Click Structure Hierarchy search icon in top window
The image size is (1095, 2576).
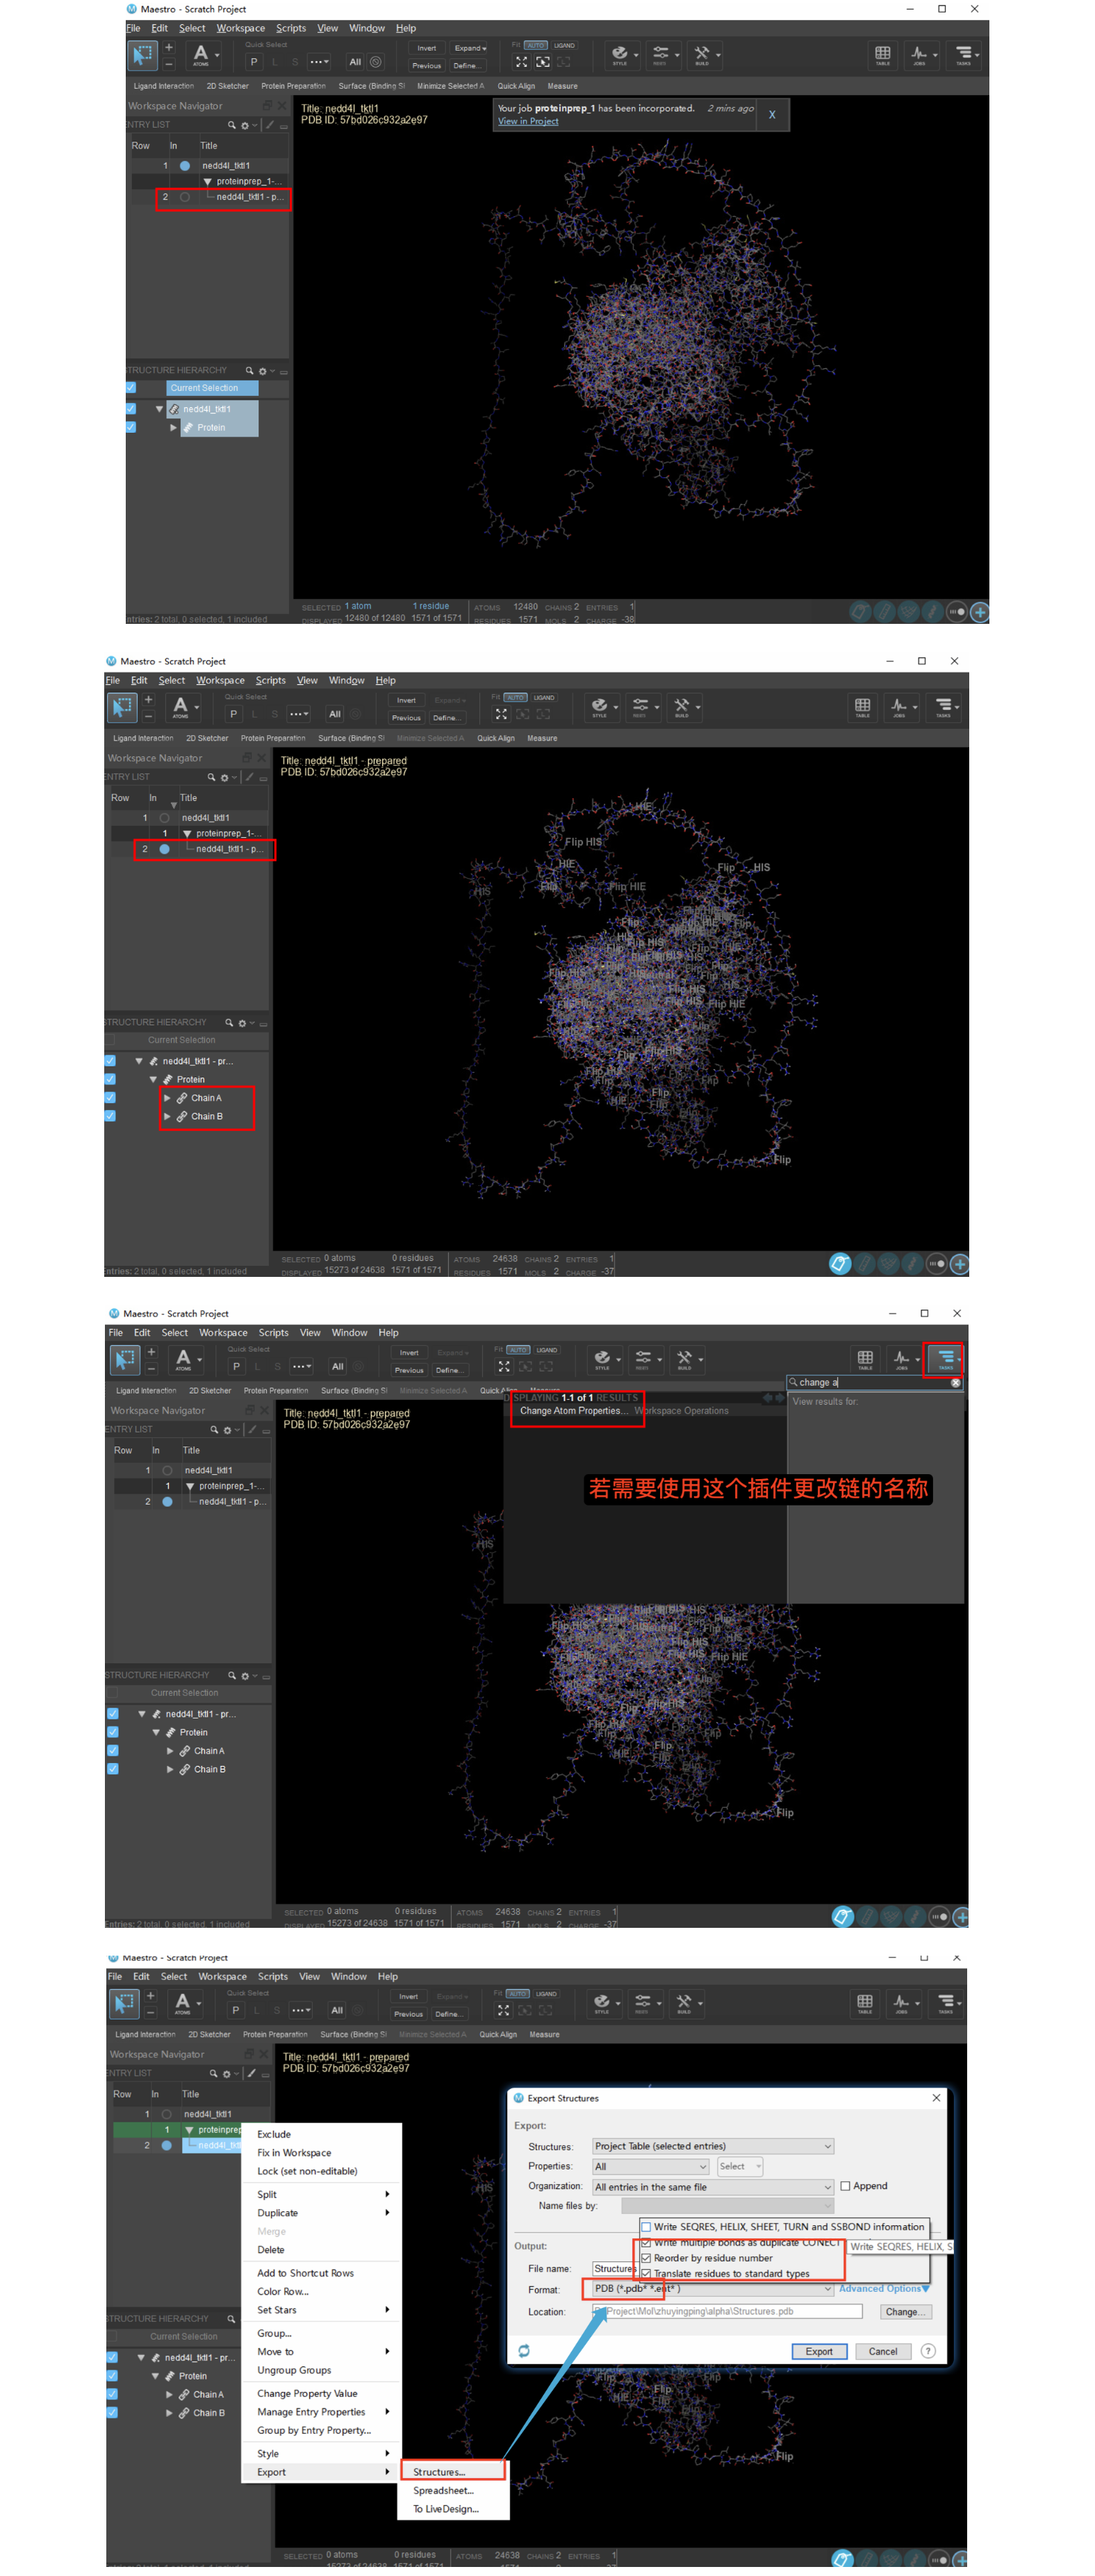click(x=250, y=370)
